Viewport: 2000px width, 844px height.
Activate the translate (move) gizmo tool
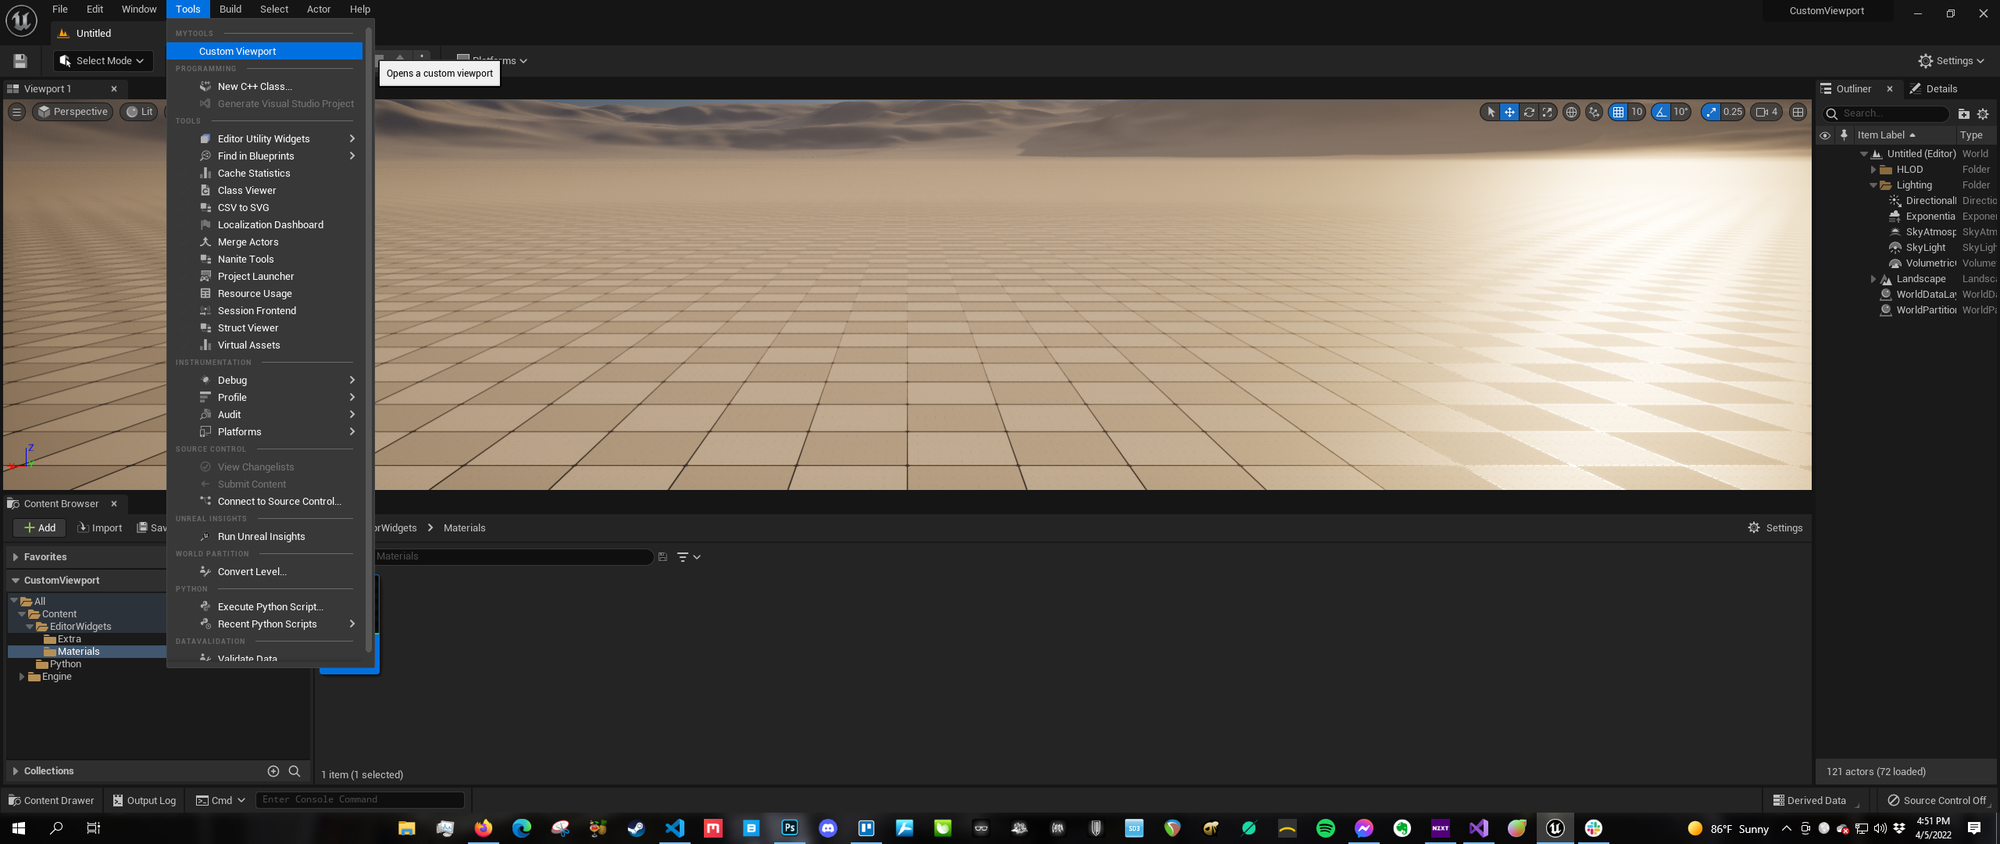(1510, 112)
